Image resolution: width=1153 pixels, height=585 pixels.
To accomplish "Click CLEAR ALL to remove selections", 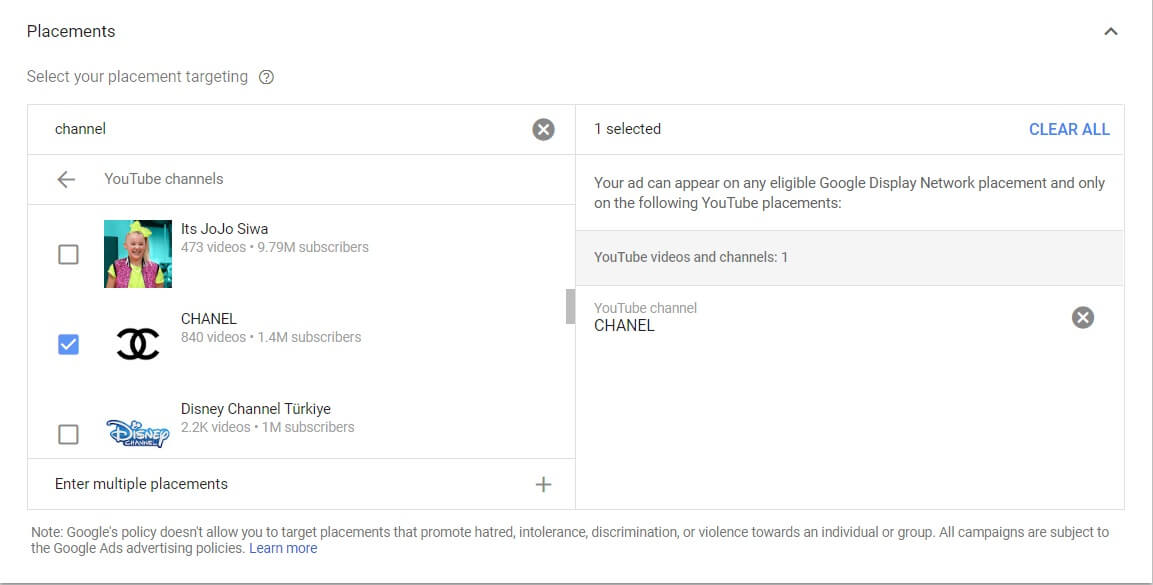I will (1069, 129).
